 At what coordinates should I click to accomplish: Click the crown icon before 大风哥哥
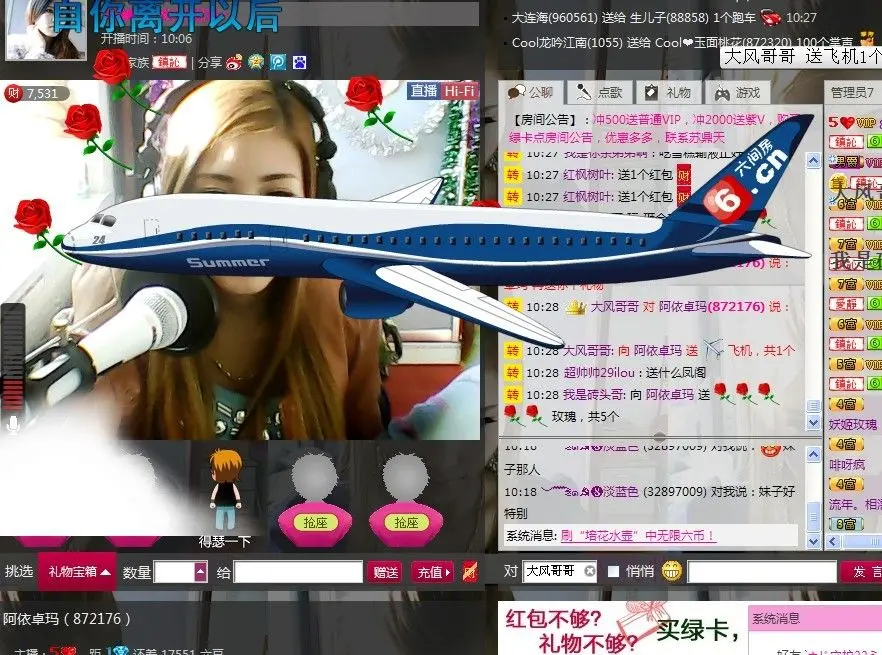click(x=575, y=307)
